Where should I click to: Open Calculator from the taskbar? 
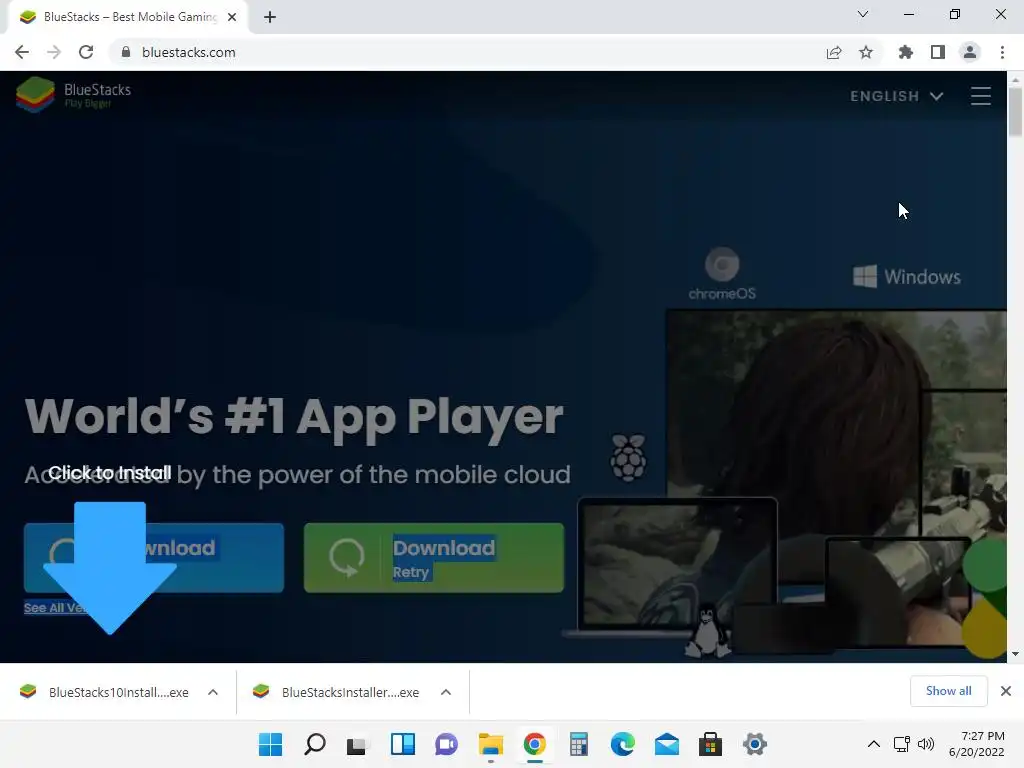point(579,744)
